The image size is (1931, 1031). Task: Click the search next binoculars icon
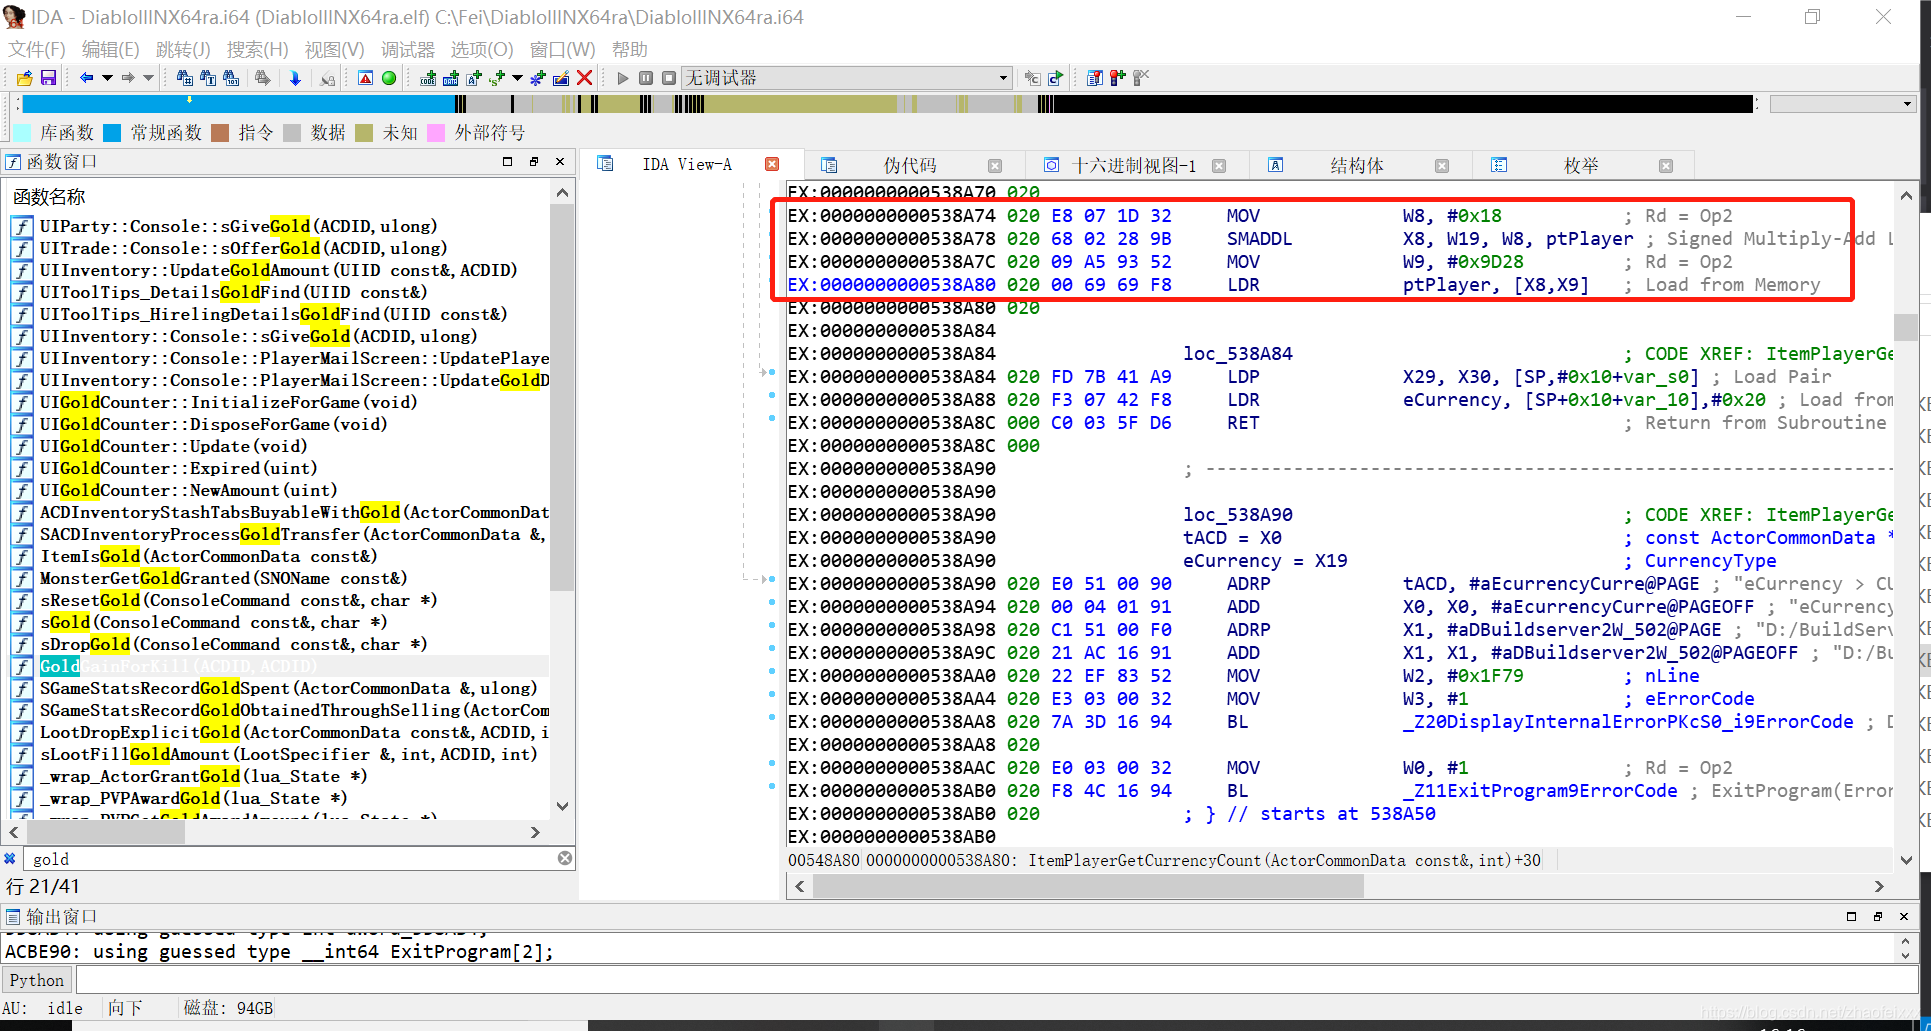263,78
